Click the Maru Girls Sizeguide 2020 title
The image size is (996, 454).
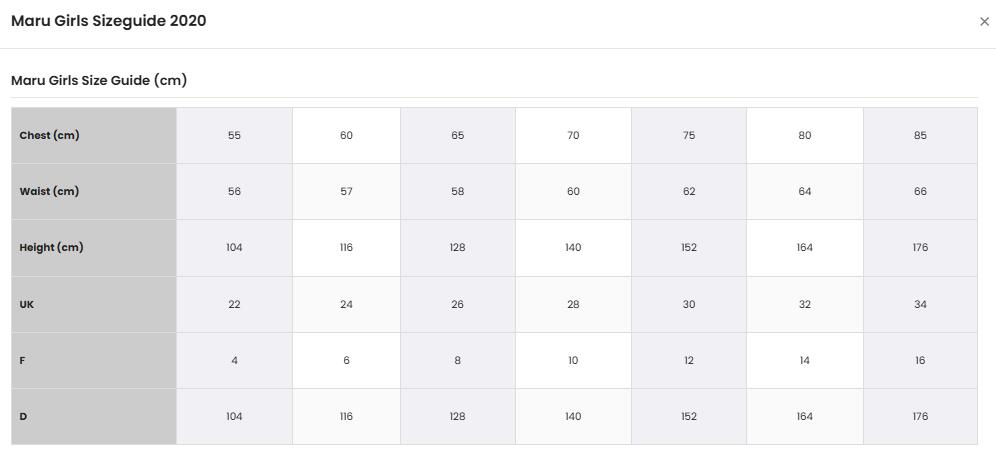[x=109, y=21]
